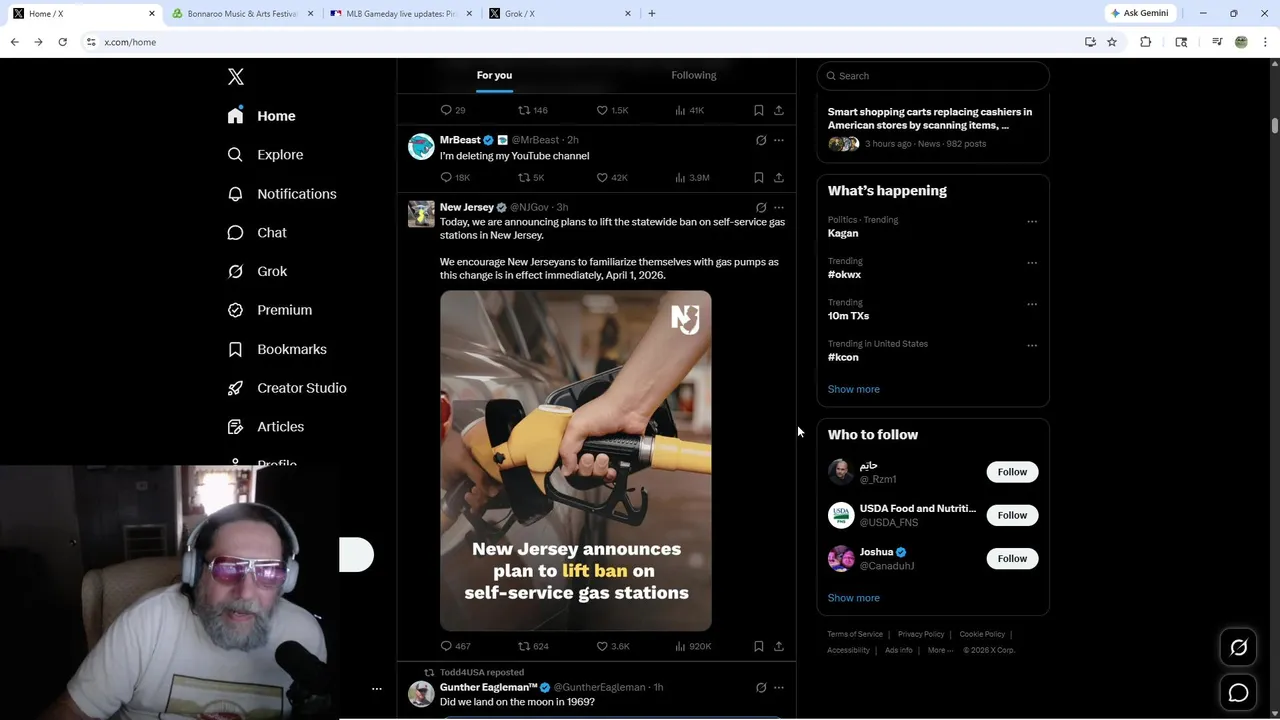Open the Terms of Service link
This screenshot has width=1280, height=720.
click(x=855, y=634)
